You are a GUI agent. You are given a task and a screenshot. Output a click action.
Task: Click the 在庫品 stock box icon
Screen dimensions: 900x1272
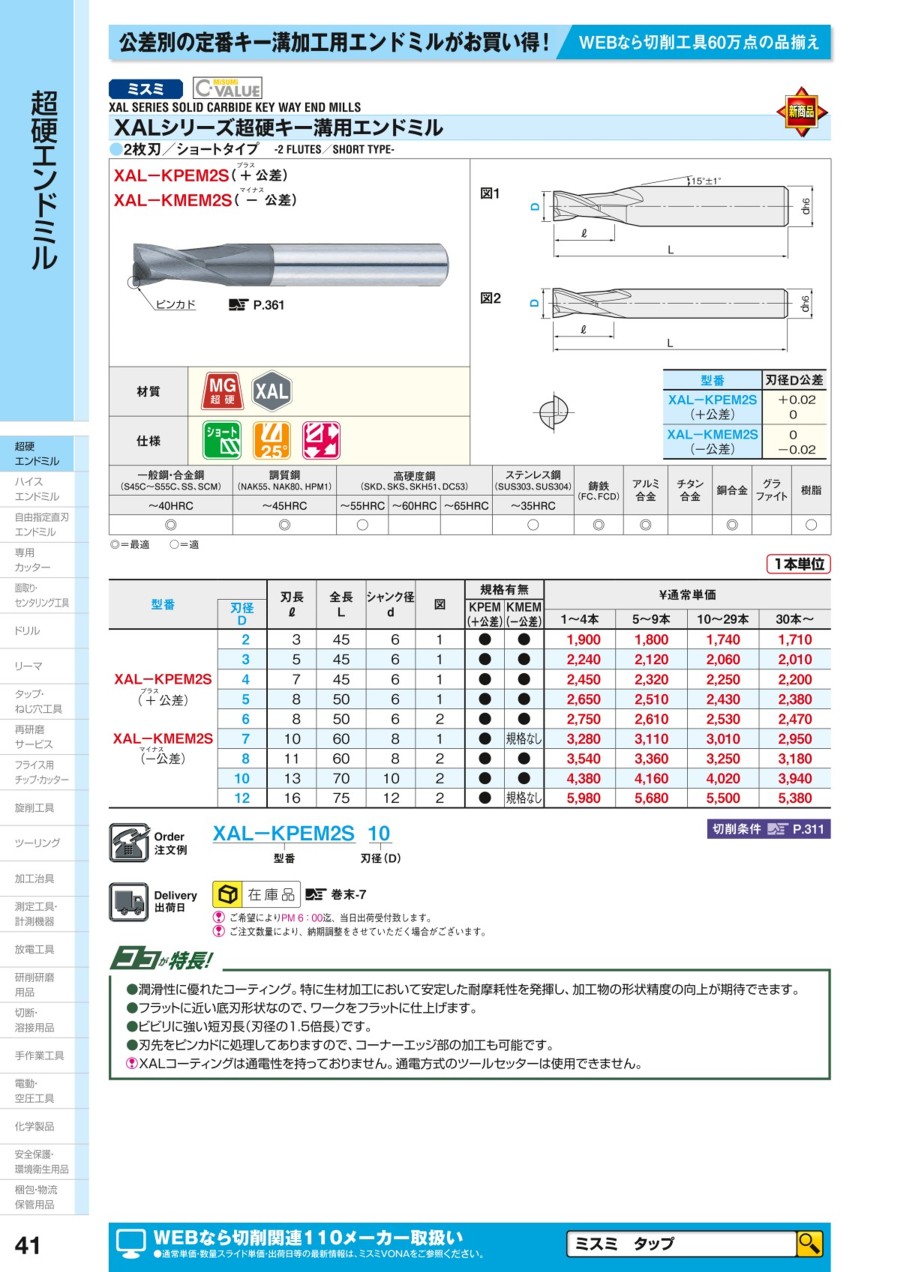[228, 894]
